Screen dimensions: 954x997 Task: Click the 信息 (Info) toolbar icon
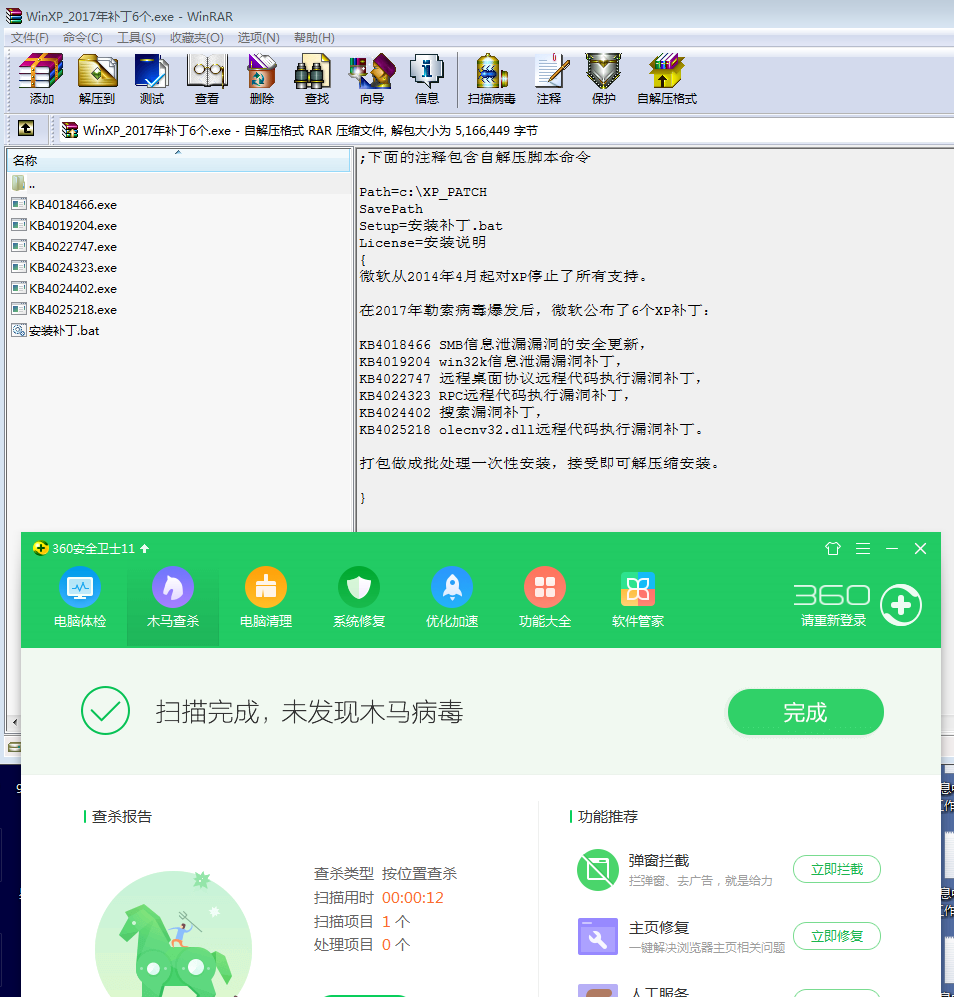pyautogui.click(x=427, y=79)
